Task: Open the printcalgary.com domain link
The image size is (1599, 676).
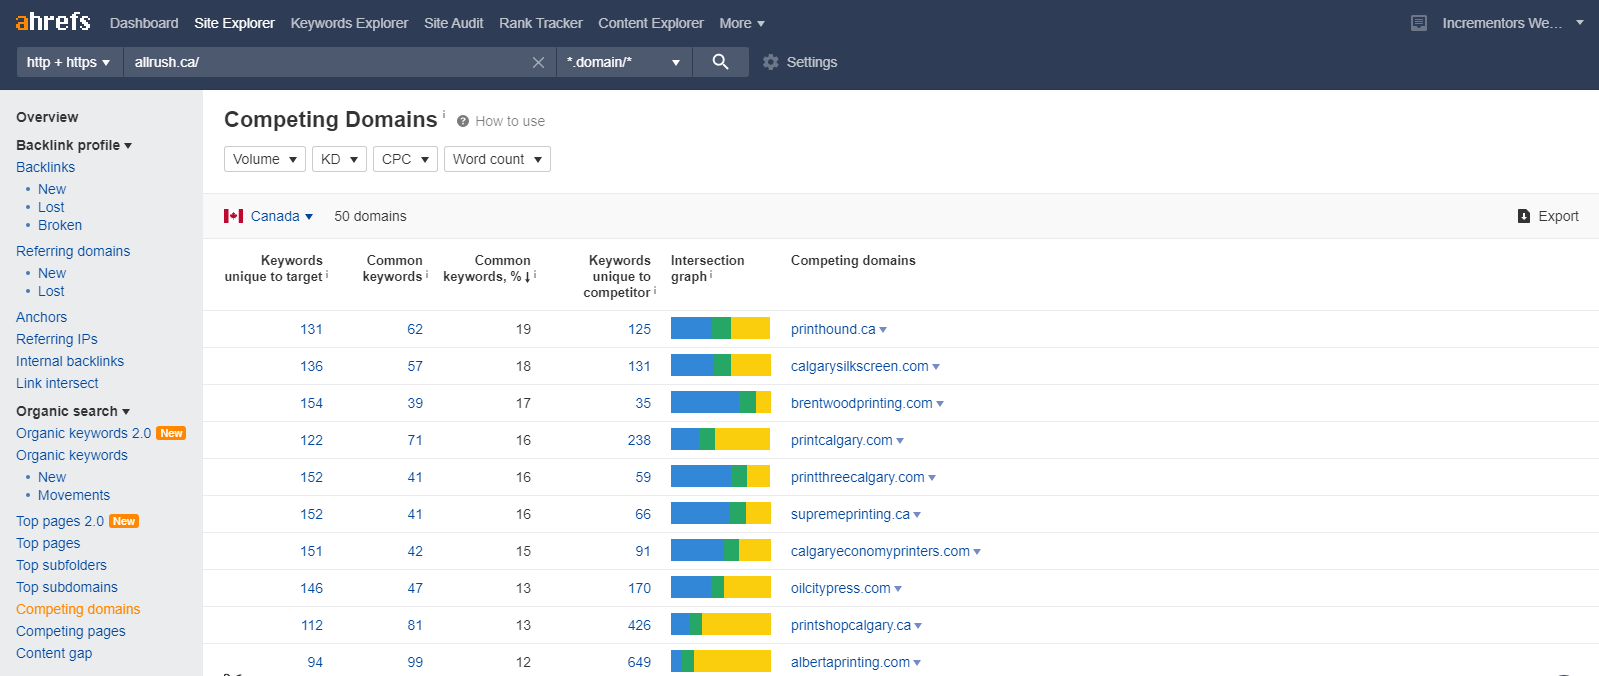Action: pos(841,440)
